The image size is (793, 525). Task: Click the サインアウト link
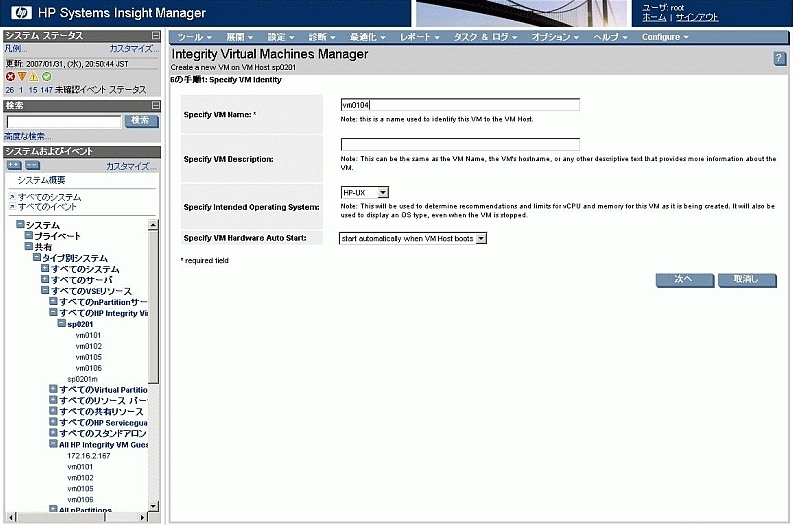[x=697, y=17]
